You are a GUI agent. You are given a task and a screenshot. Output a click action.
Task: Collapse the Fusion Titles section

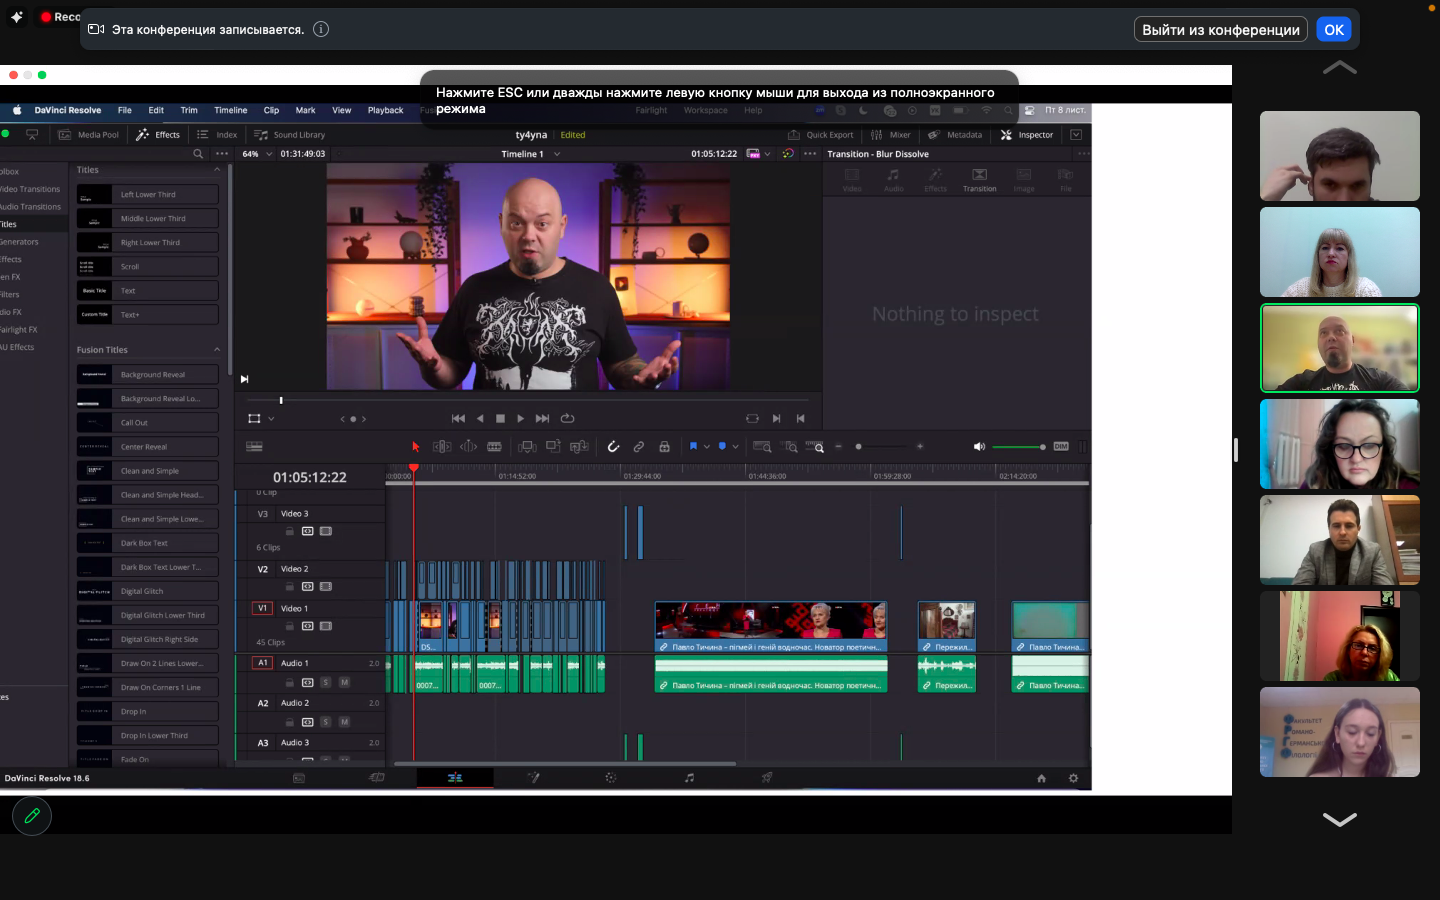(x=217, y=350)
